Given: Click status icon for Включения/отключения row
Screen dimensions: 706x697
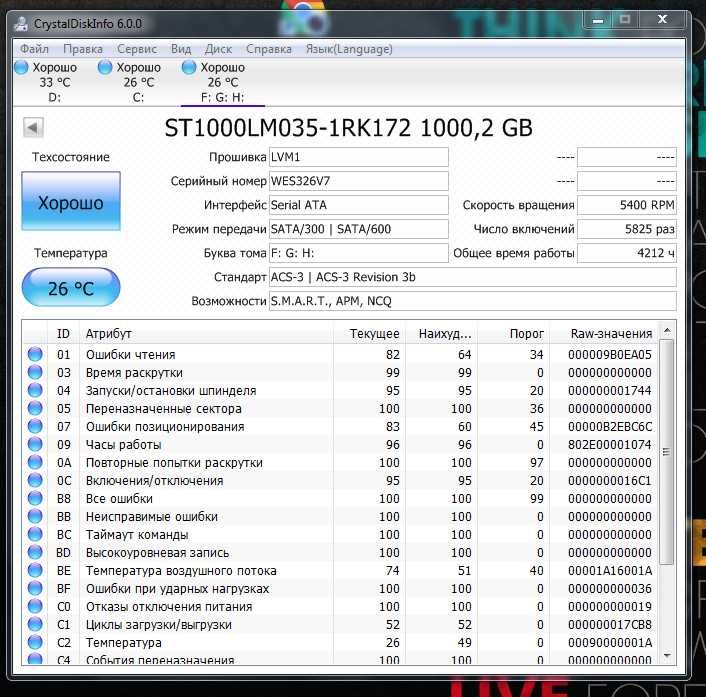Looking at the screenshot, I should [35, 480].
